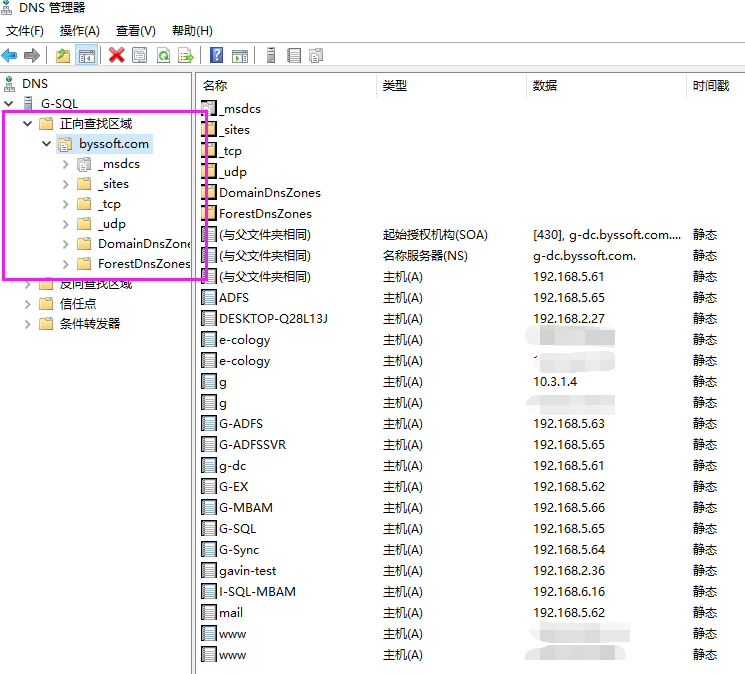Screen dimensions: 745x674
Task: Expand the _sites tree node
Action: tap(66, 184)
